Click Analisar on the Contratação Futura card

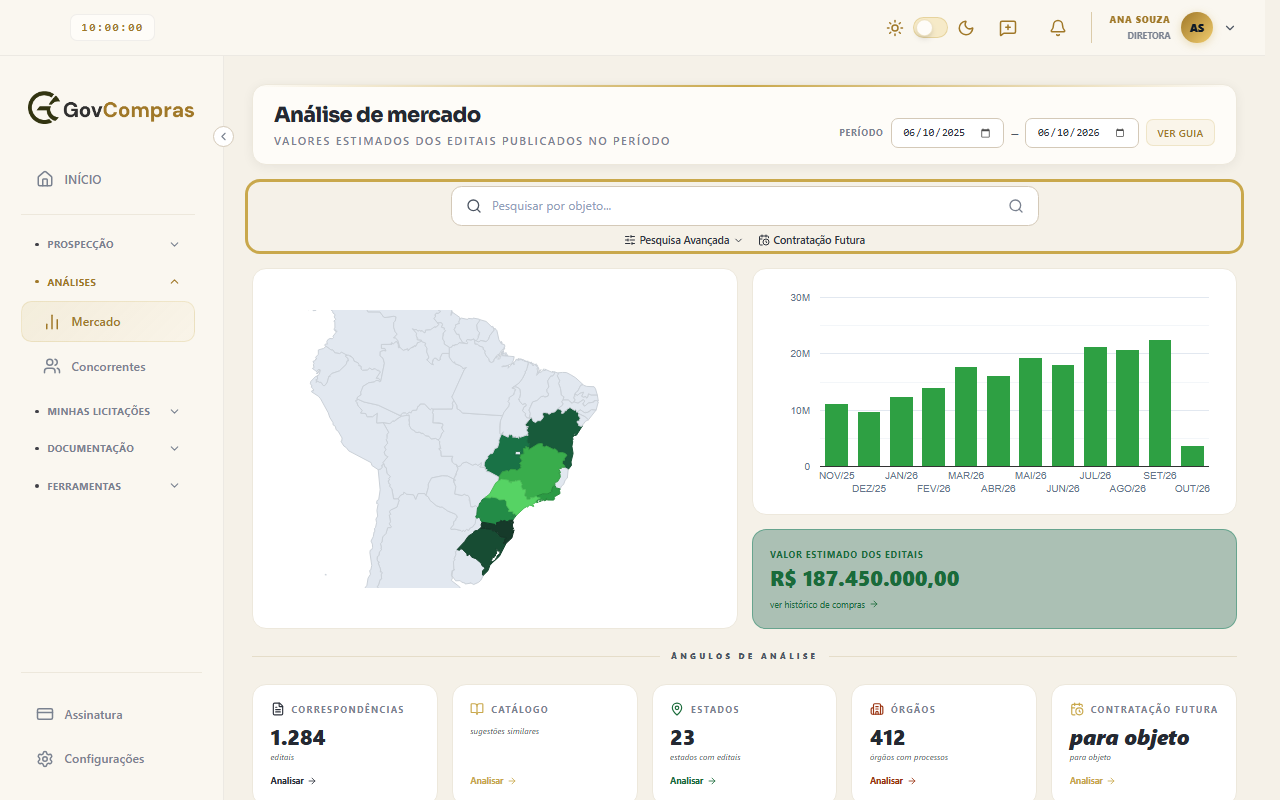click(x=1093, y=781)
